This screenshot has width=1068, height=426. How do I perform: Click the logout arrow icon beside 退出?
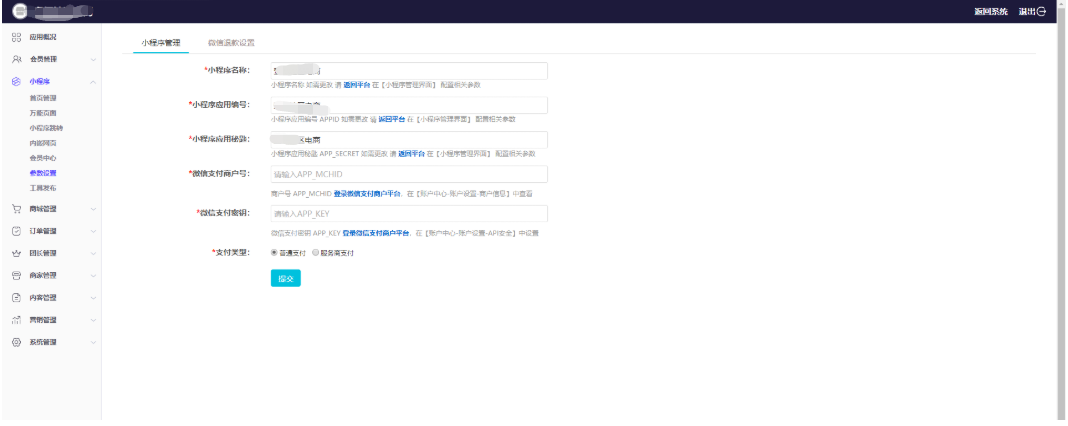coord(1041,12)
